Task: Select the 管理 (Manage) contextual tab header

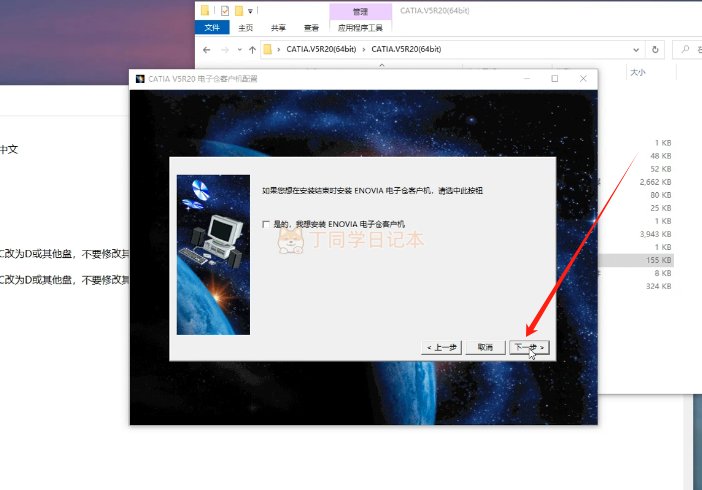Action: pyautogui.click(x=359, y=11)
